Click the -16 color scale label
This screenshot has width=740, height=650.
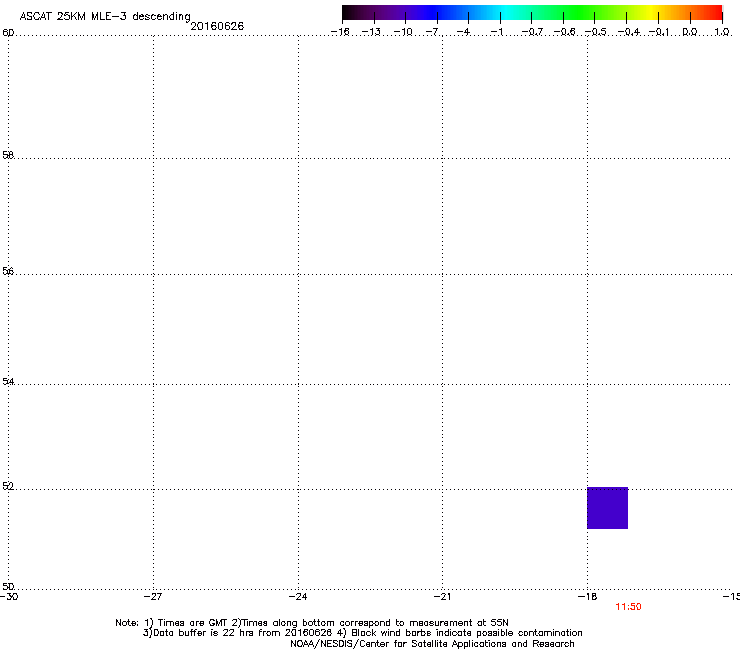click(340, 32)
